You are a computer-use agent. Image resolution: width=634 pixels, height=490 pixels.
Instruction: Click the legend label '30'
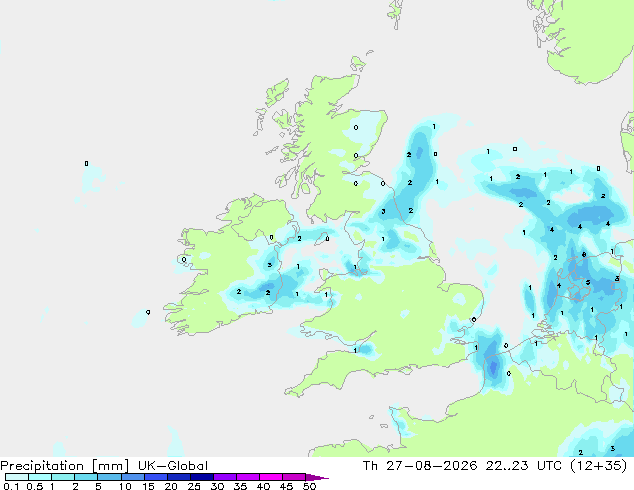(217, 486)
